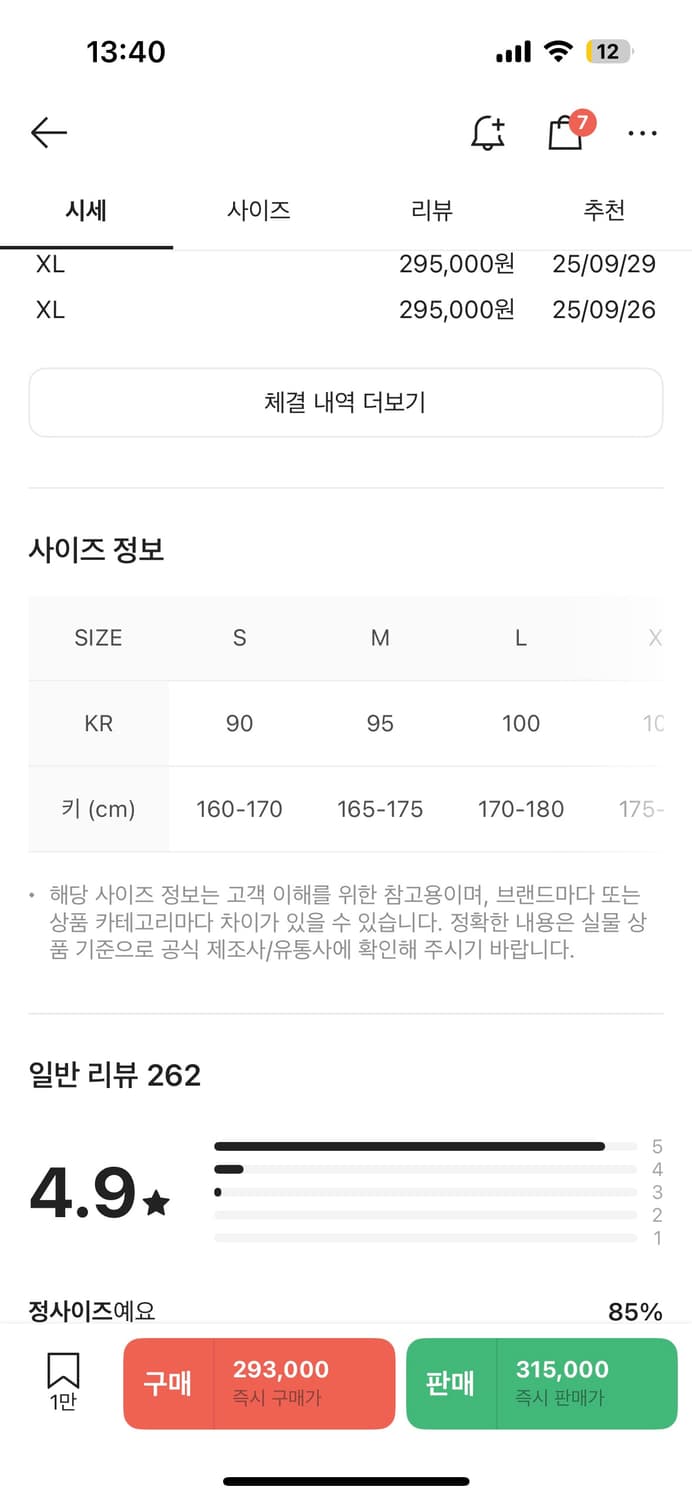Screen dimensions: 692x1500
Task: Go to the 추천 tab
Action: coord(604,211)
